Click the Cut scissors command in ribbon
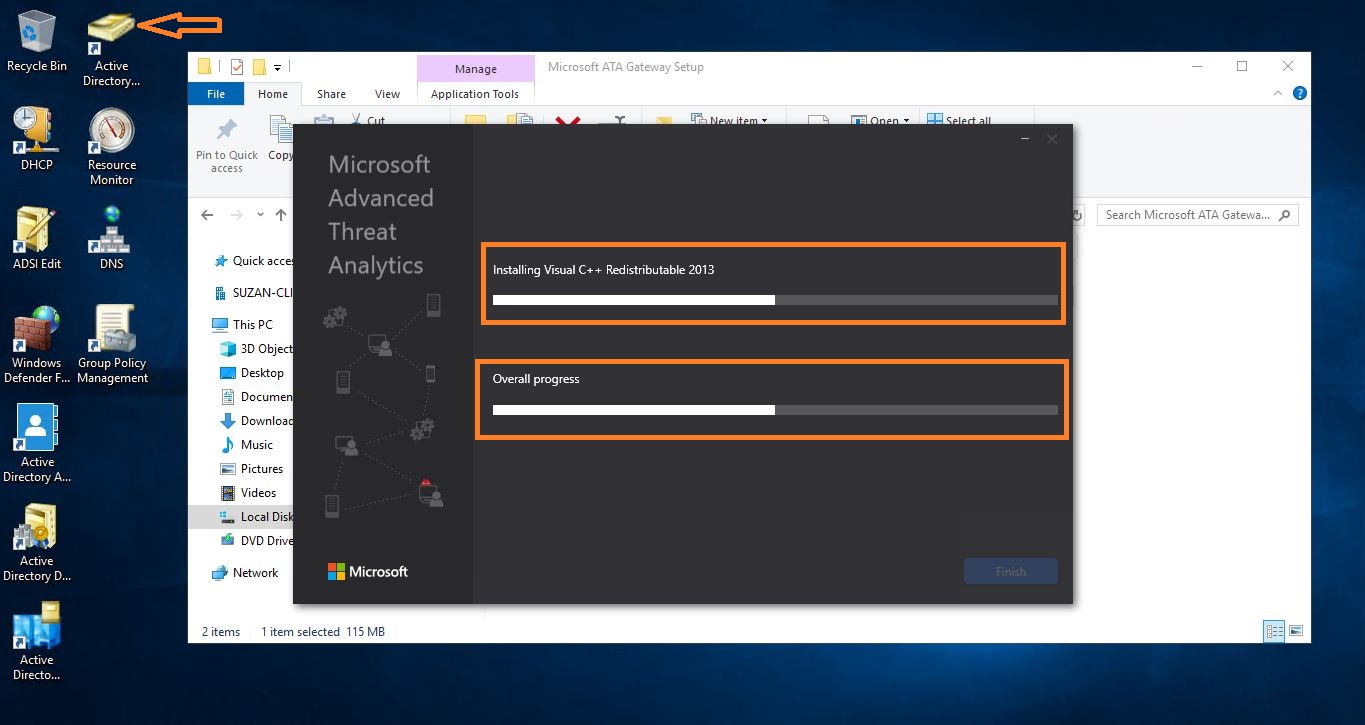The image size is (1365, 725). (x=367, y=120)
